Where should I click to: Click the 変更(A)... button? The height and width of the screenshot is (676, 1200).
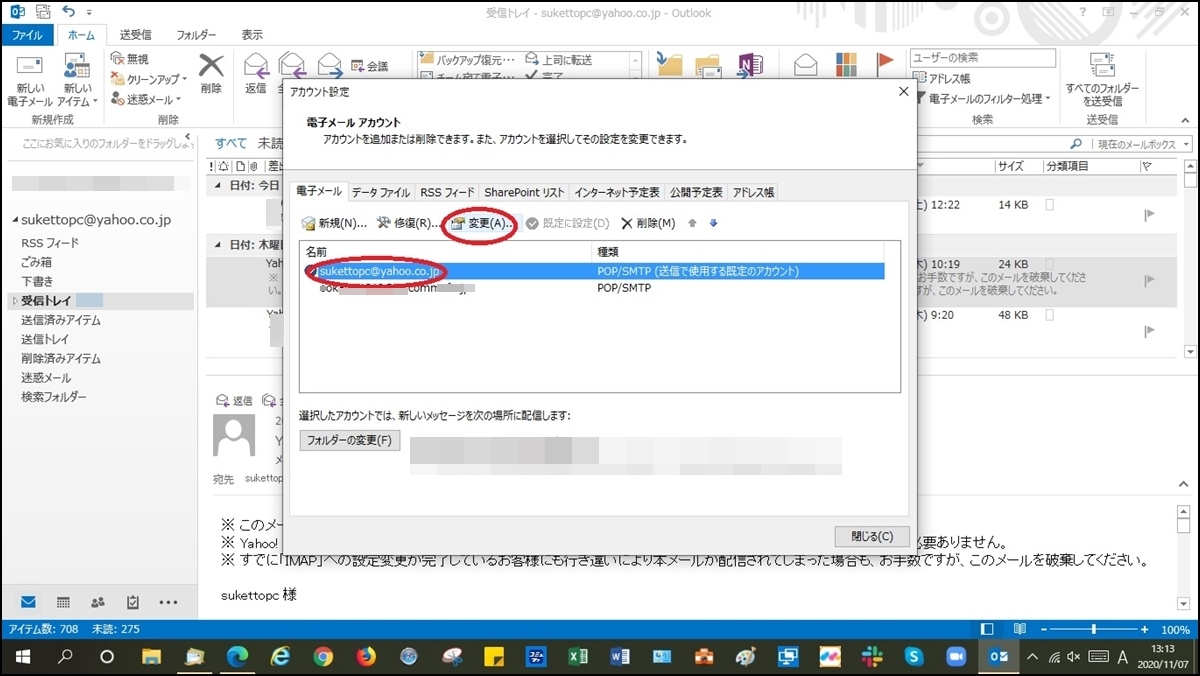pos(481,223)
